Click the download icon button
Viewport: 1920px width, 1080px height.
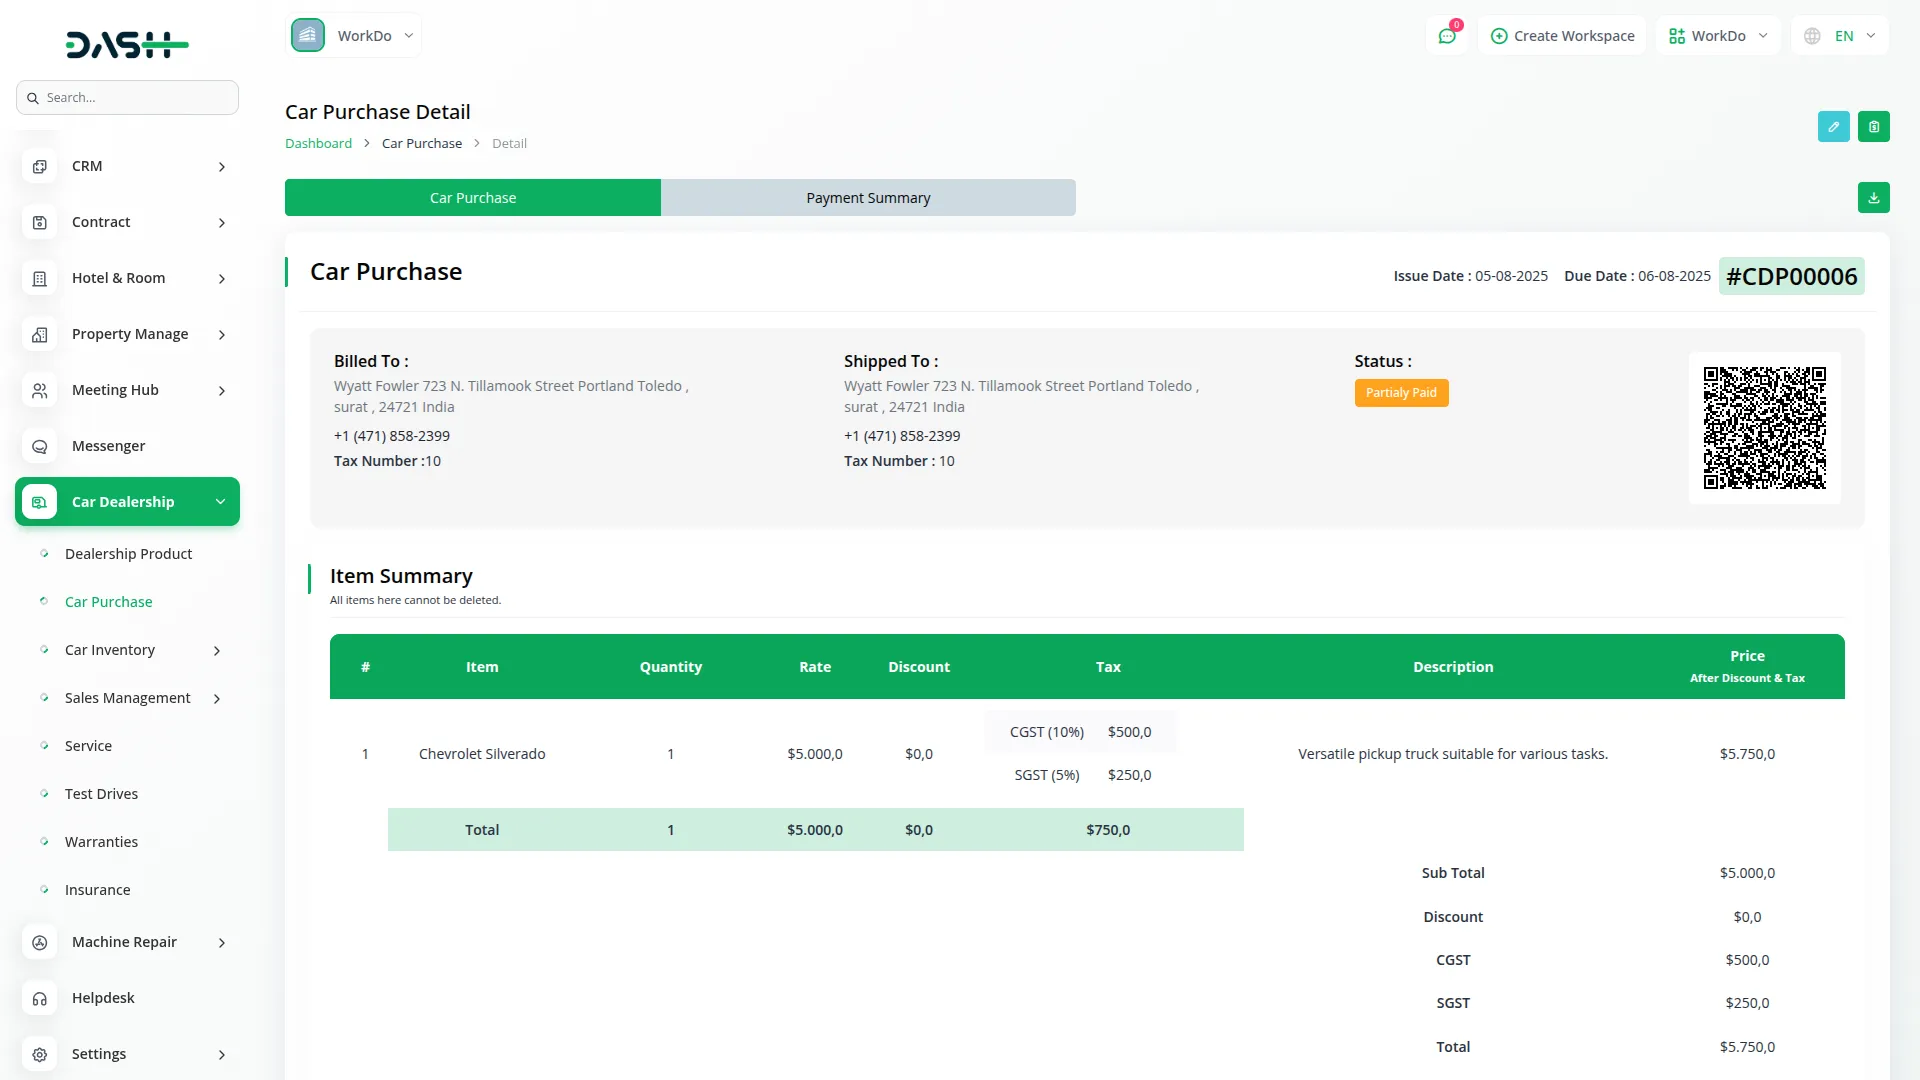tap(1874, 198)
